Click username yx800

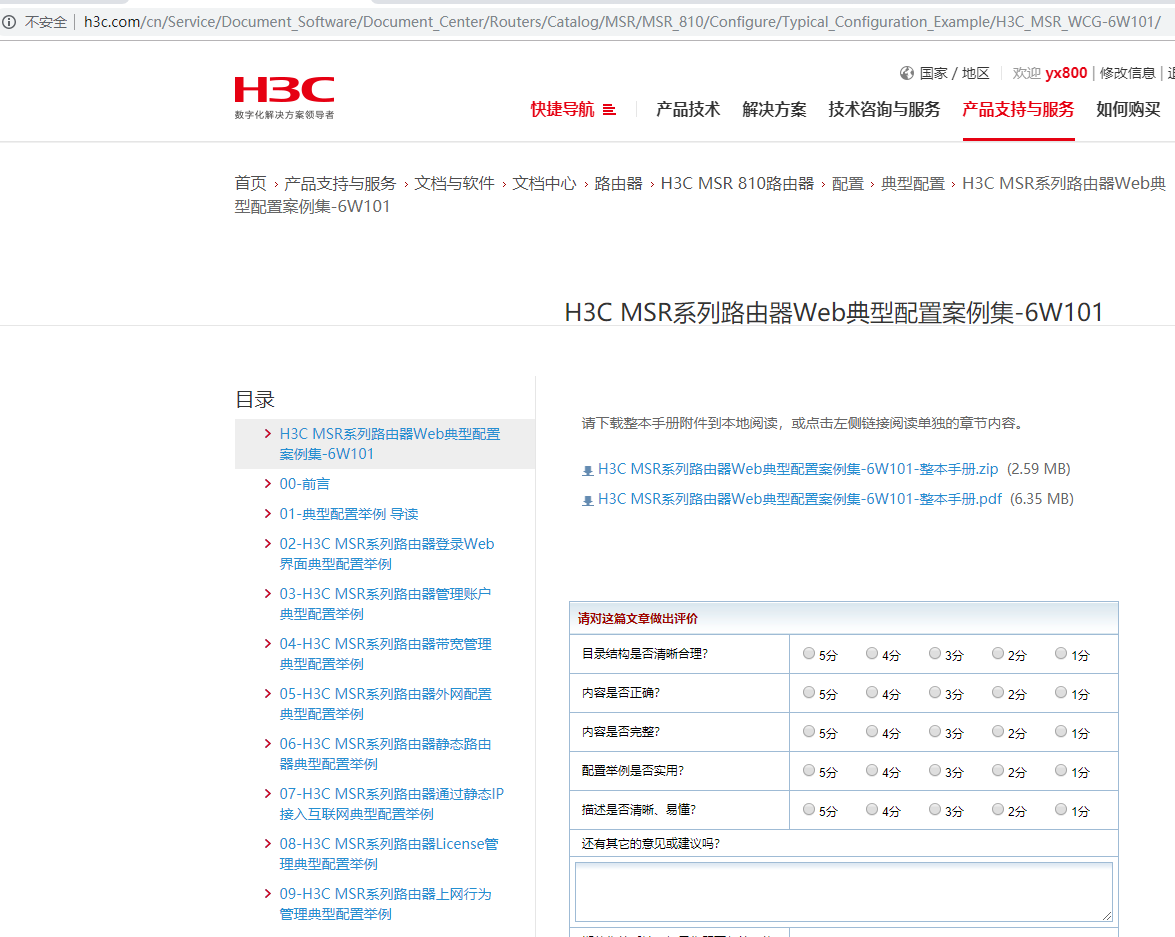pyautogui.click(x=1066, y=73)
